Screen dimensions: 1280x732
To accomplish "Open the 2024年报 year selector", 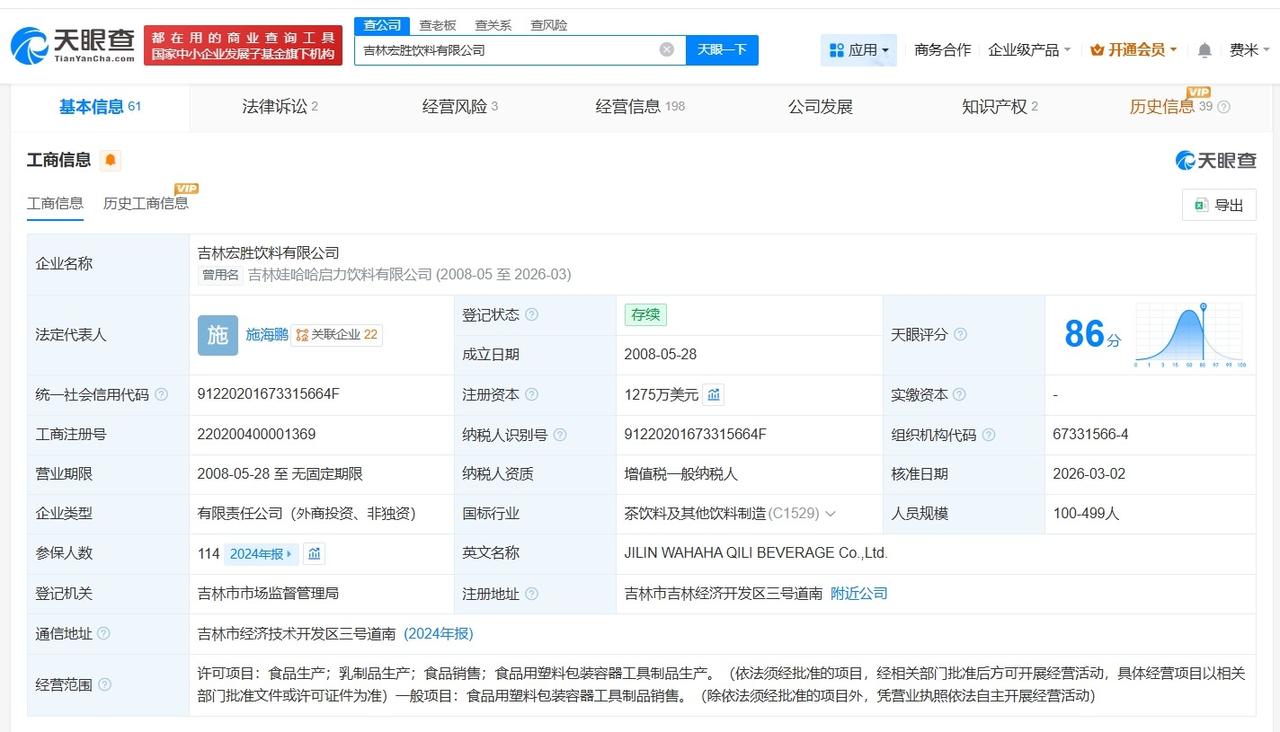I will coord(262,554).
